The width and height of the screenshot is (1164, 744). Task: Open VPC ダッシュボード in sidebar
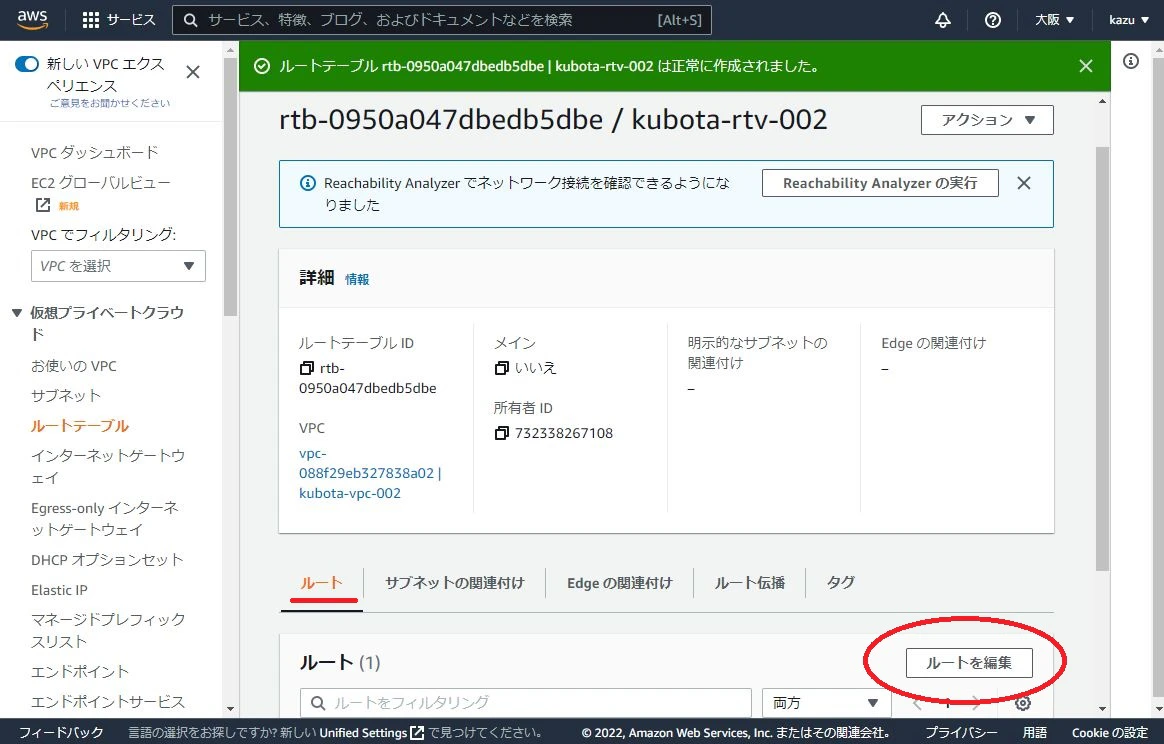tap(94, 152)
